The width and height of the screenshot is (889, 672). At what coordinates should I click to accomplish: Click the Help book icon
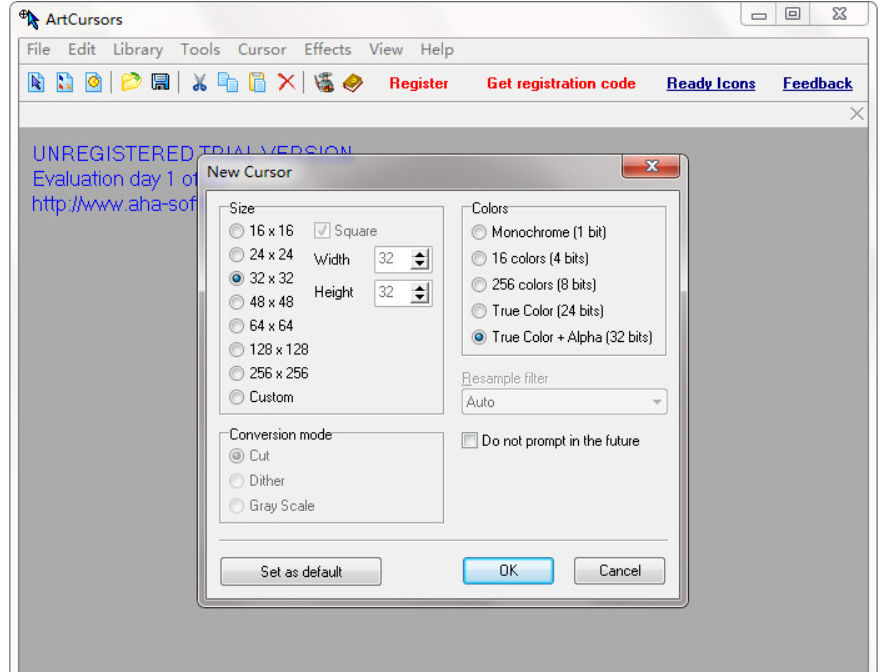[x=352, y=83]
